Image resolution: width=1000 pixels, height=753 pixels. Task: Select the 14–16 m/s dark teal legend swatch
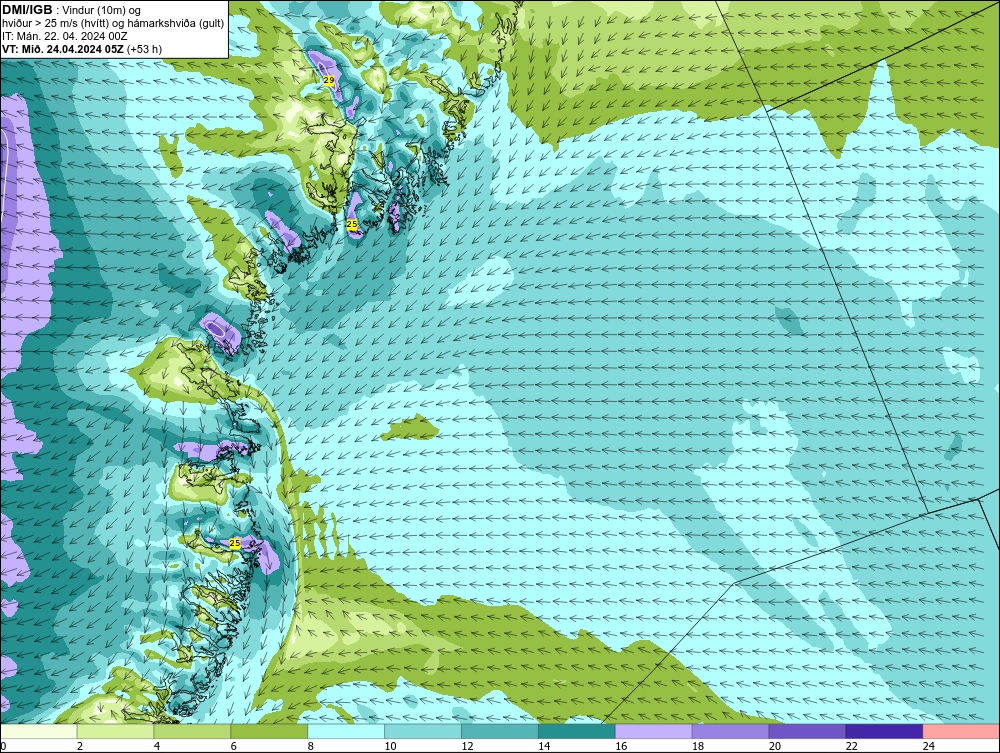[577, 731]
